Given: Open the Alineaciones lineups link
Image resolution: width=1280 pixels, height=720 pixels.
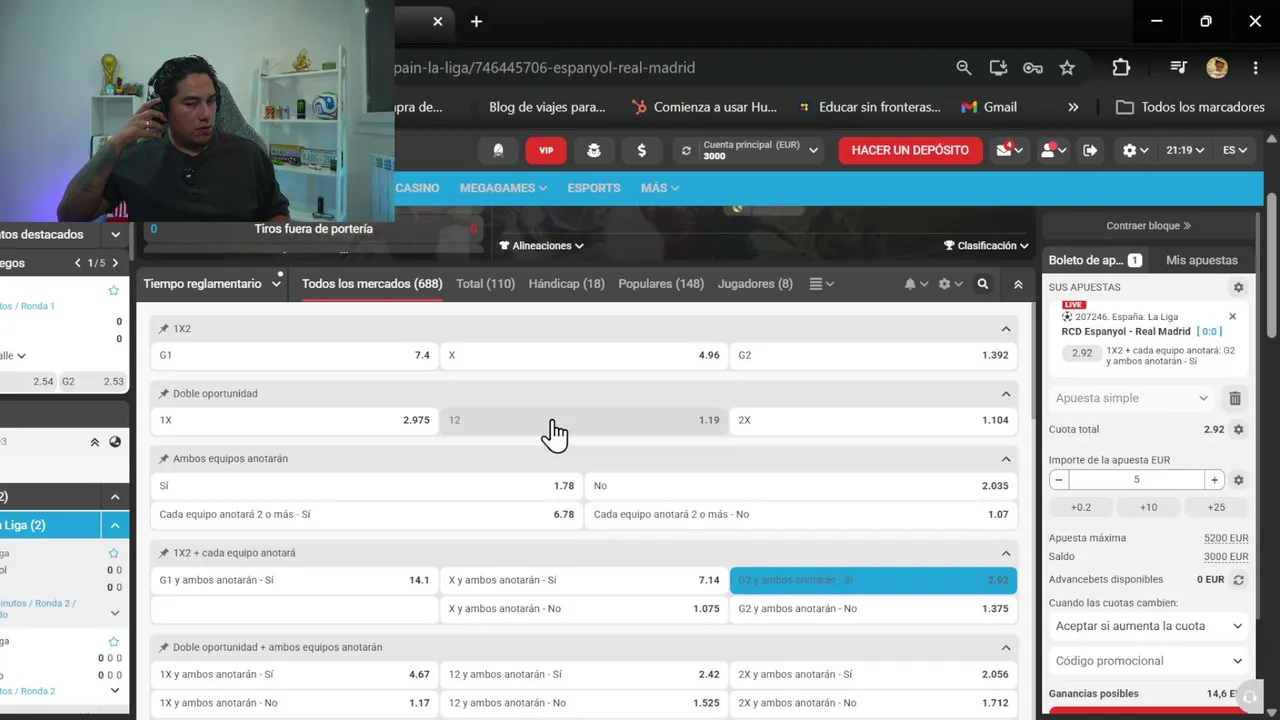Looking at the screenshot, I should click(x=541, y=246).
